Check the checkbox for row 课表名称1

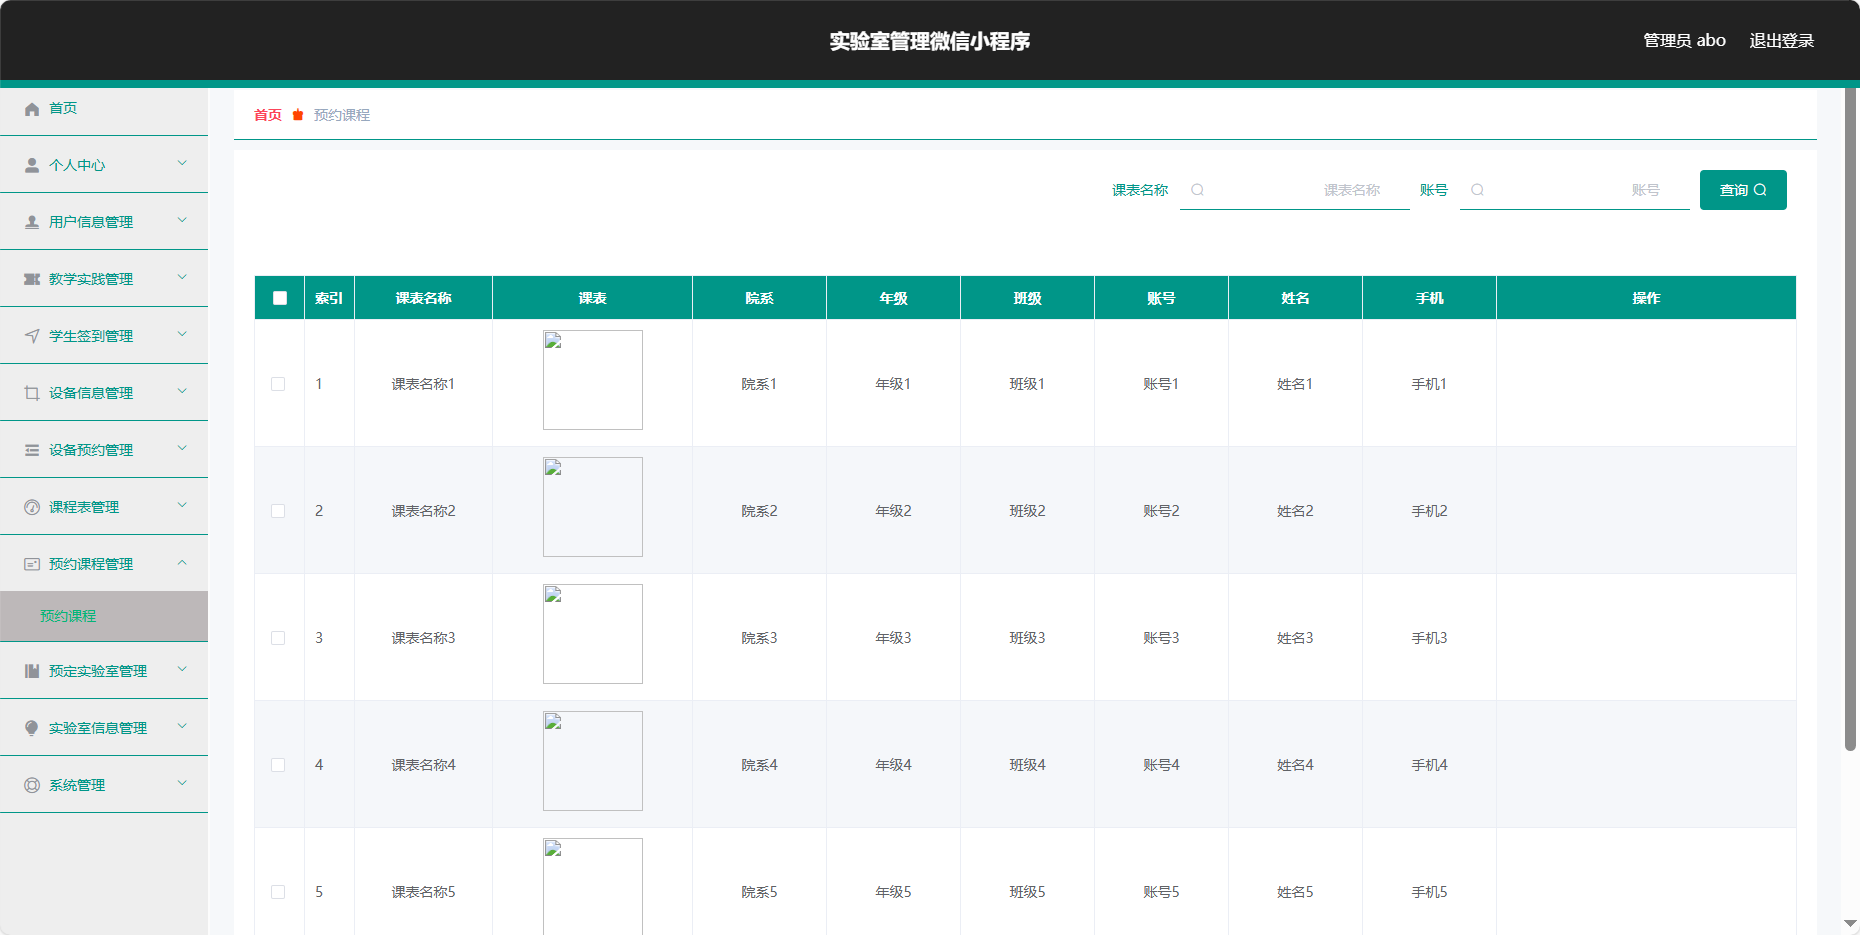coord(278,384)
